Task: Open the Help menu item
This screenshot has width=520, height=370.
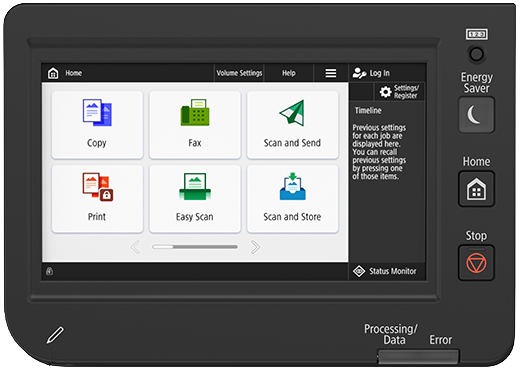Action: coord(289,73)
